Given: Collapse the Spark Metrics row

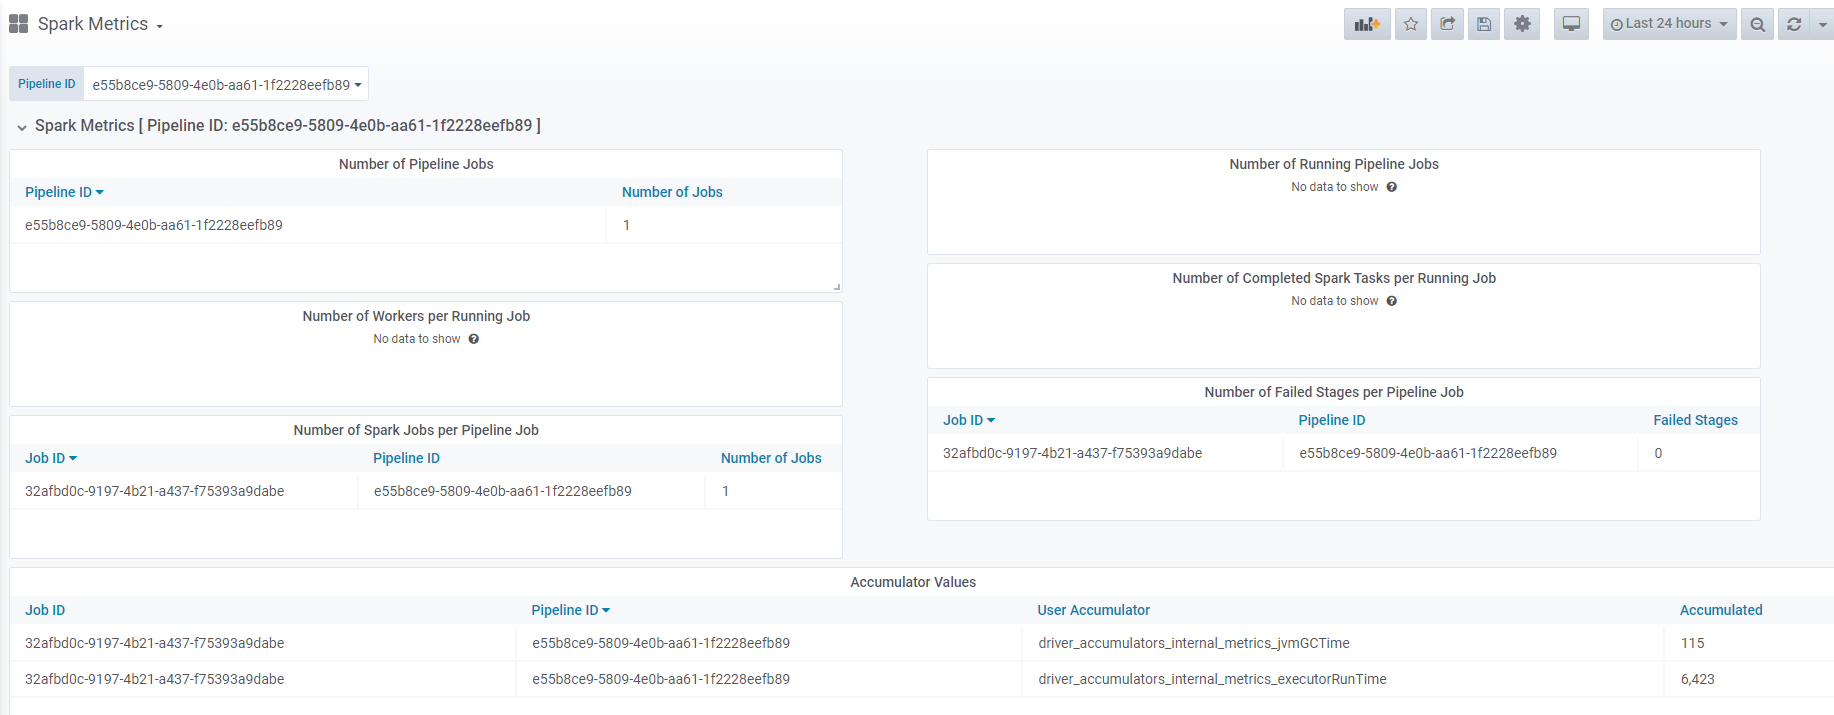Looking at the screenshot, I should (22, 127).
